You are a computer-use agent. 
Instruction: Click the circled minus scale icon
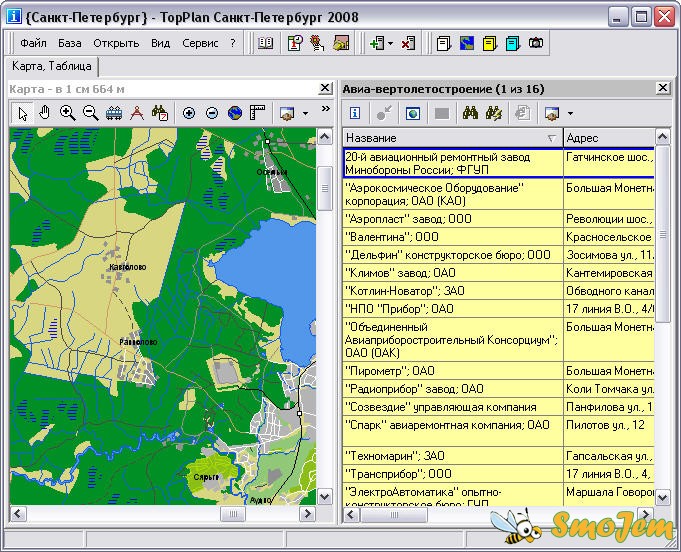pyautogui.click(x=212, y=113)
